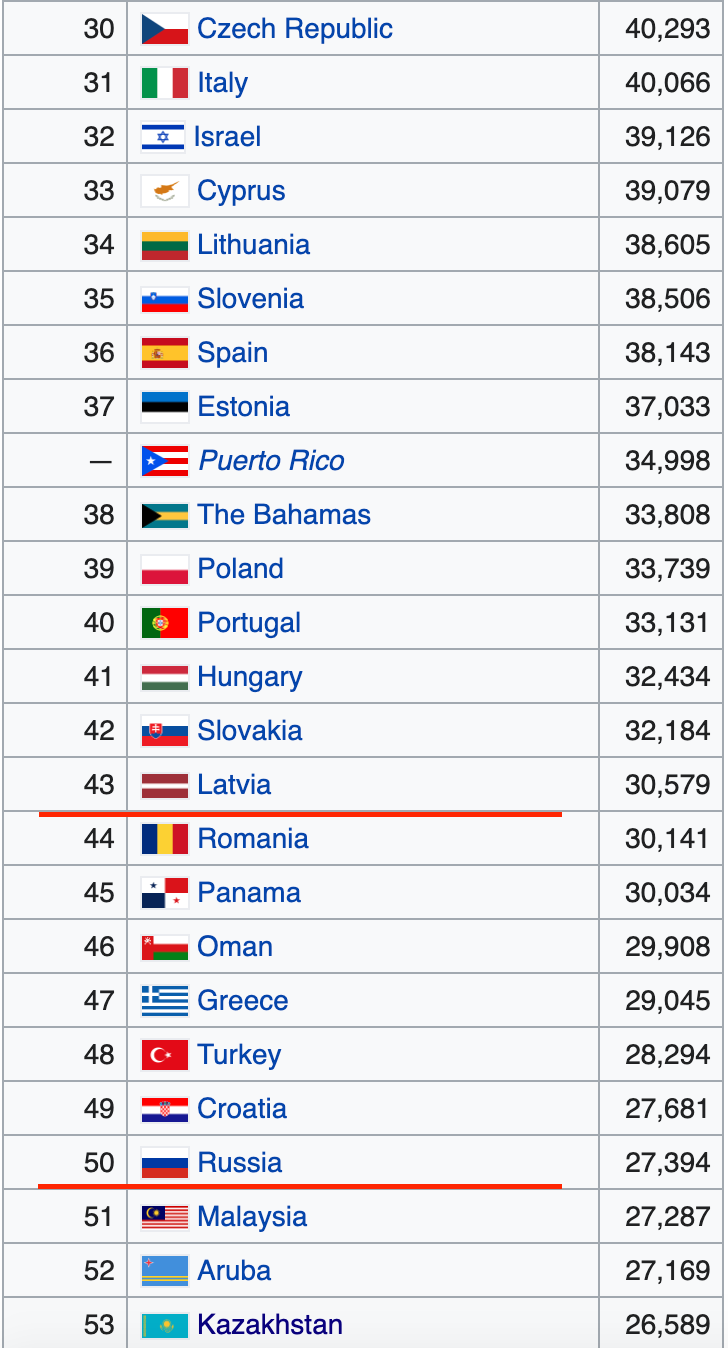Follow the Slovenia link
Screen dimensions: 728x1348
click(250, 299)
